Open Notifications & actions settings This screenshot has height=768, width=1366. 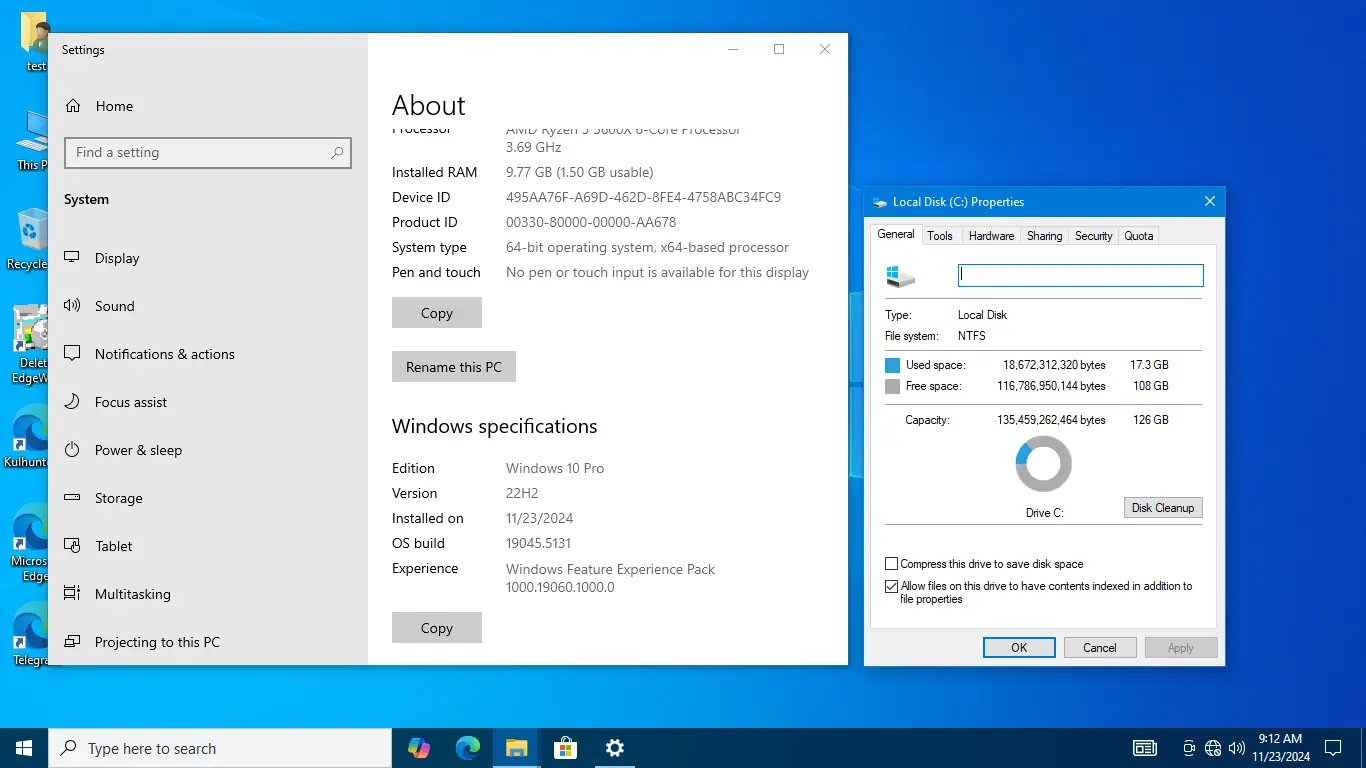pyautogui.click(x=150, y=354)
